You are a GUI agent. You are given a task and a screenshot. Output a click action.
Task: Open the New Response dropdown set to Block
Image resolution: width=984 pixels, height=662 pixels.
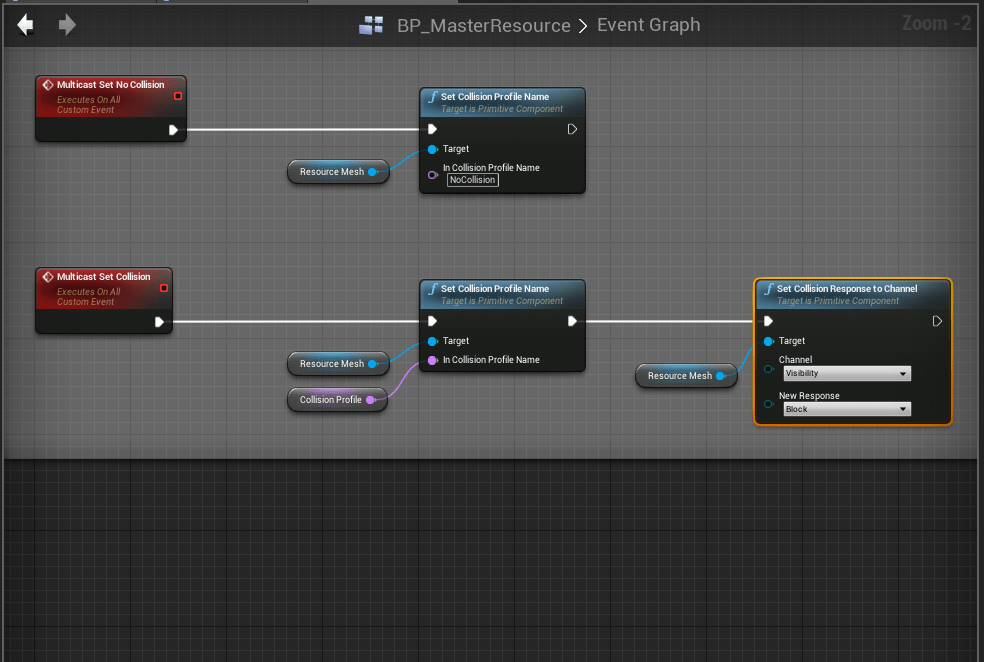point(846,409)
